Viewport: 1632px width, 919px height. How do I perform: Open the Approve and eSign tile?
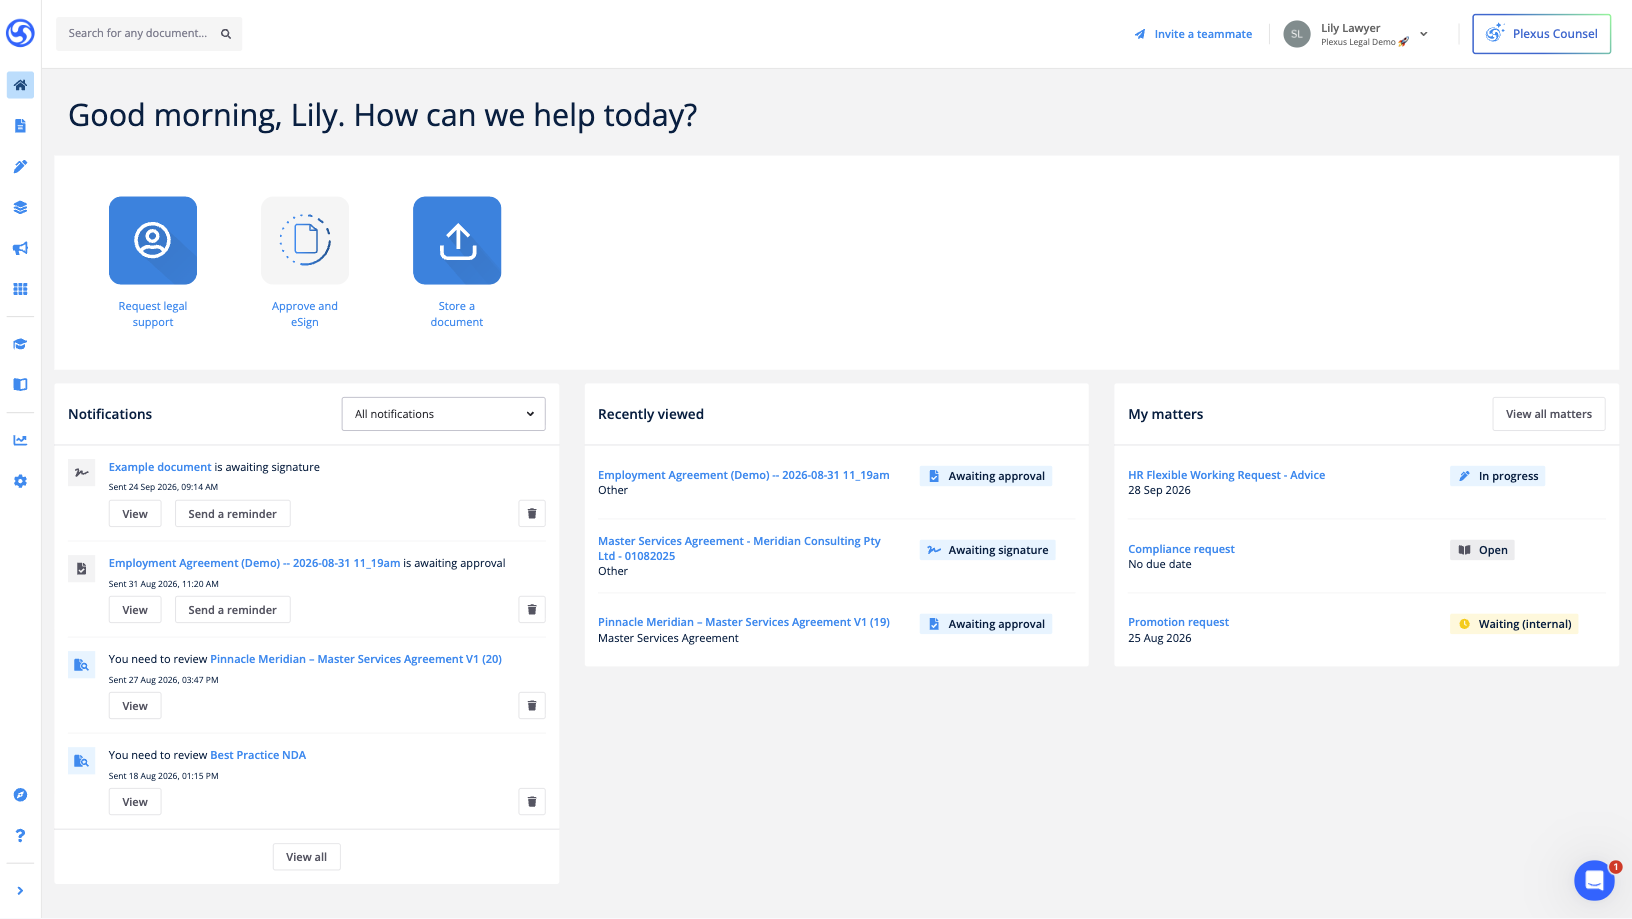pos(305,241)
